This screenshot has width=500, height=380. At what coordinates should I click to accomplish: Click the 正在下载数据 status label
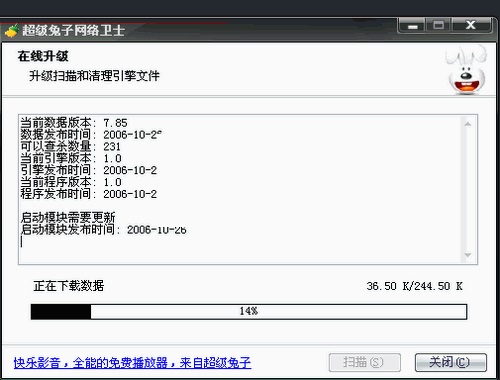click(69, 286)
